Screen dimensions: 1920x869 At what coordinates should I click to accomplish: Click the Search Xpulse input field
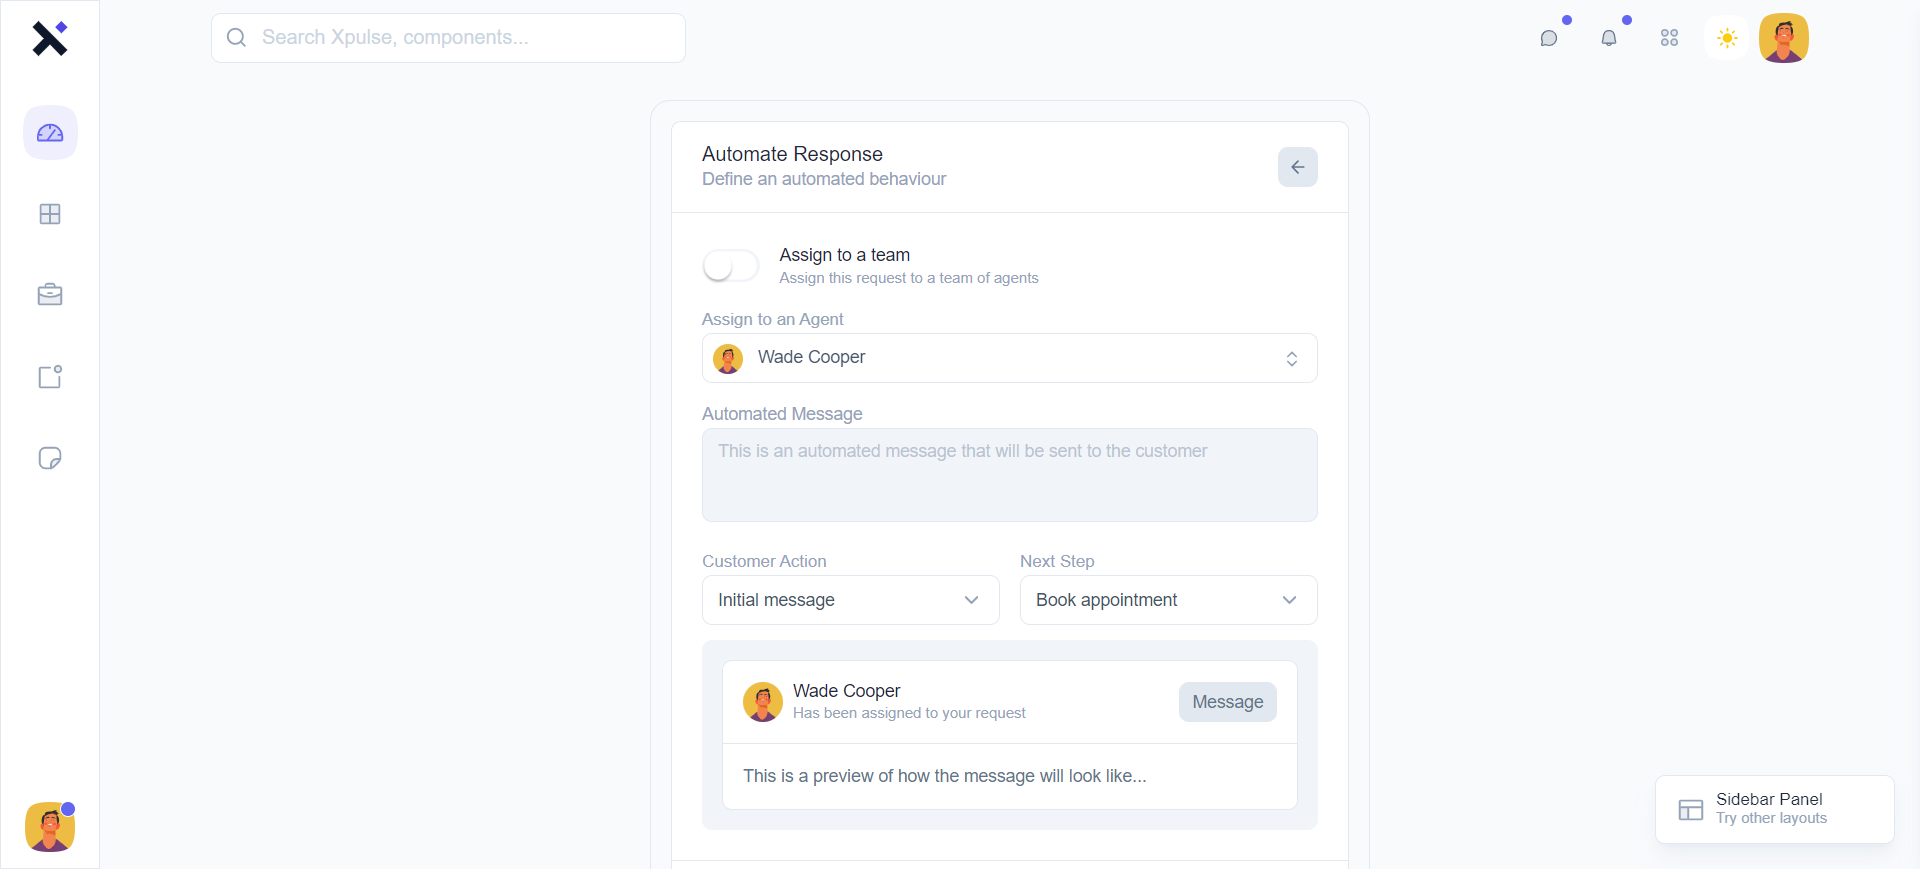[448, 38]
